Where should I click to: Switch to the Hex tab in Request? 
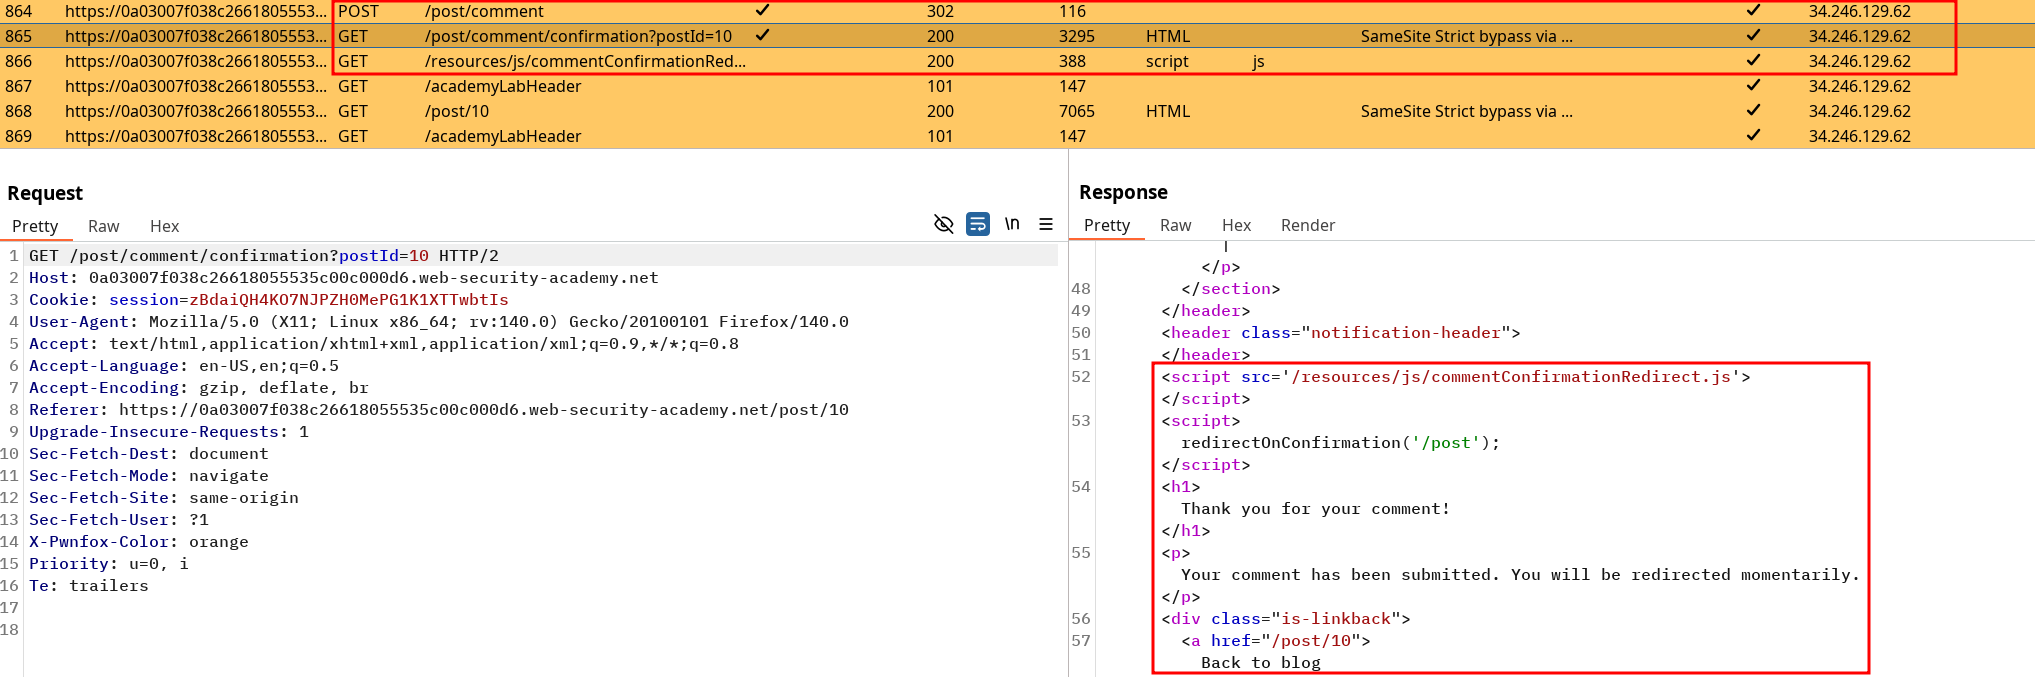click(x=164, y=227)
